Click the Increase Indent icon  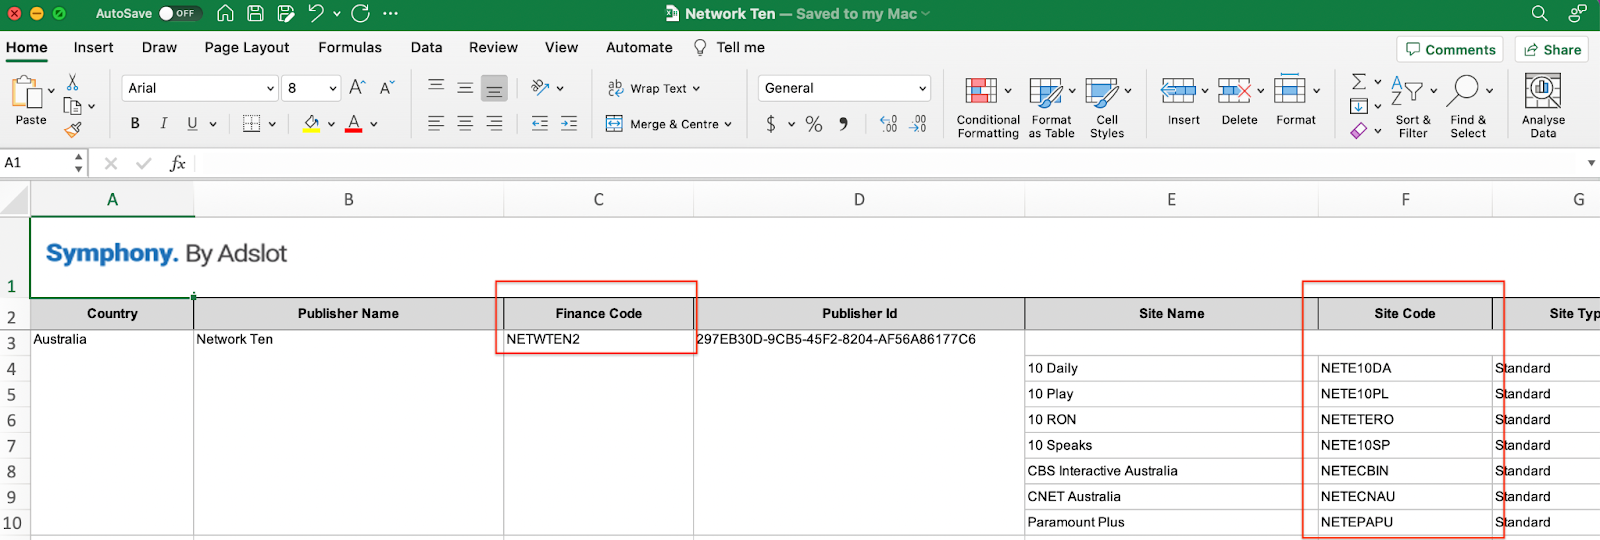[569, 124]
